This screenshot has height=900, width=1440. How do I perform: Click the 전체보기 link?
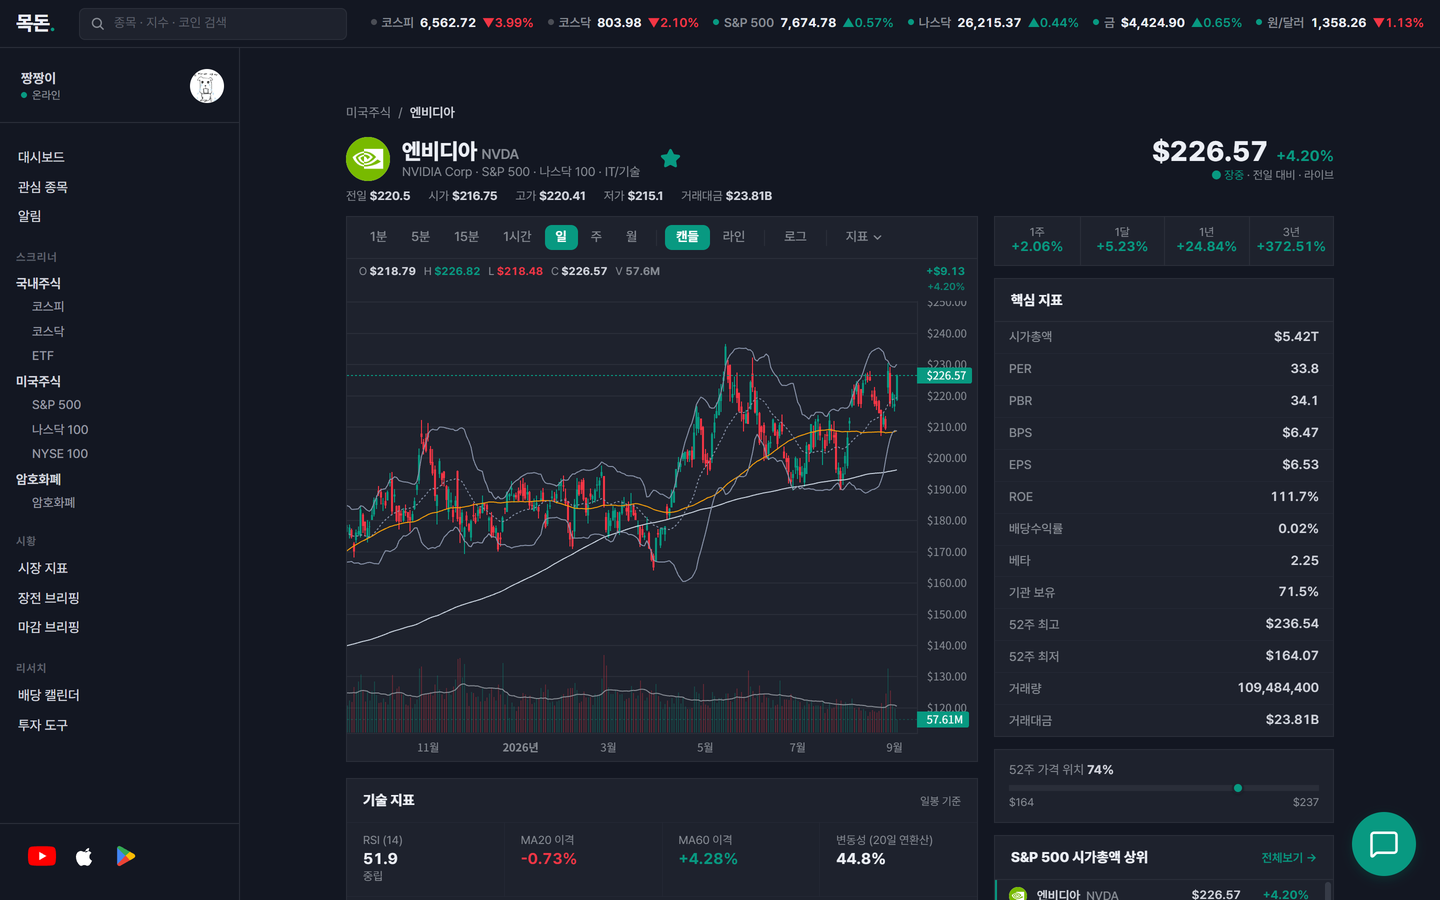coord(1288,858)
